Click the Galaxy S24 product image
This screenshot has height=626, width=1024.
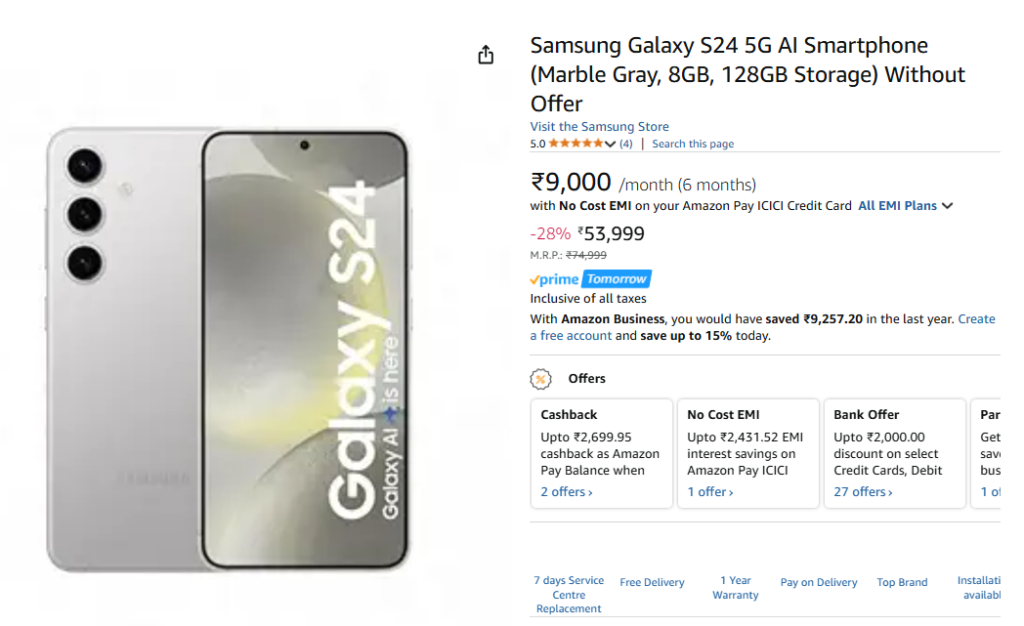tap(228, 350)
